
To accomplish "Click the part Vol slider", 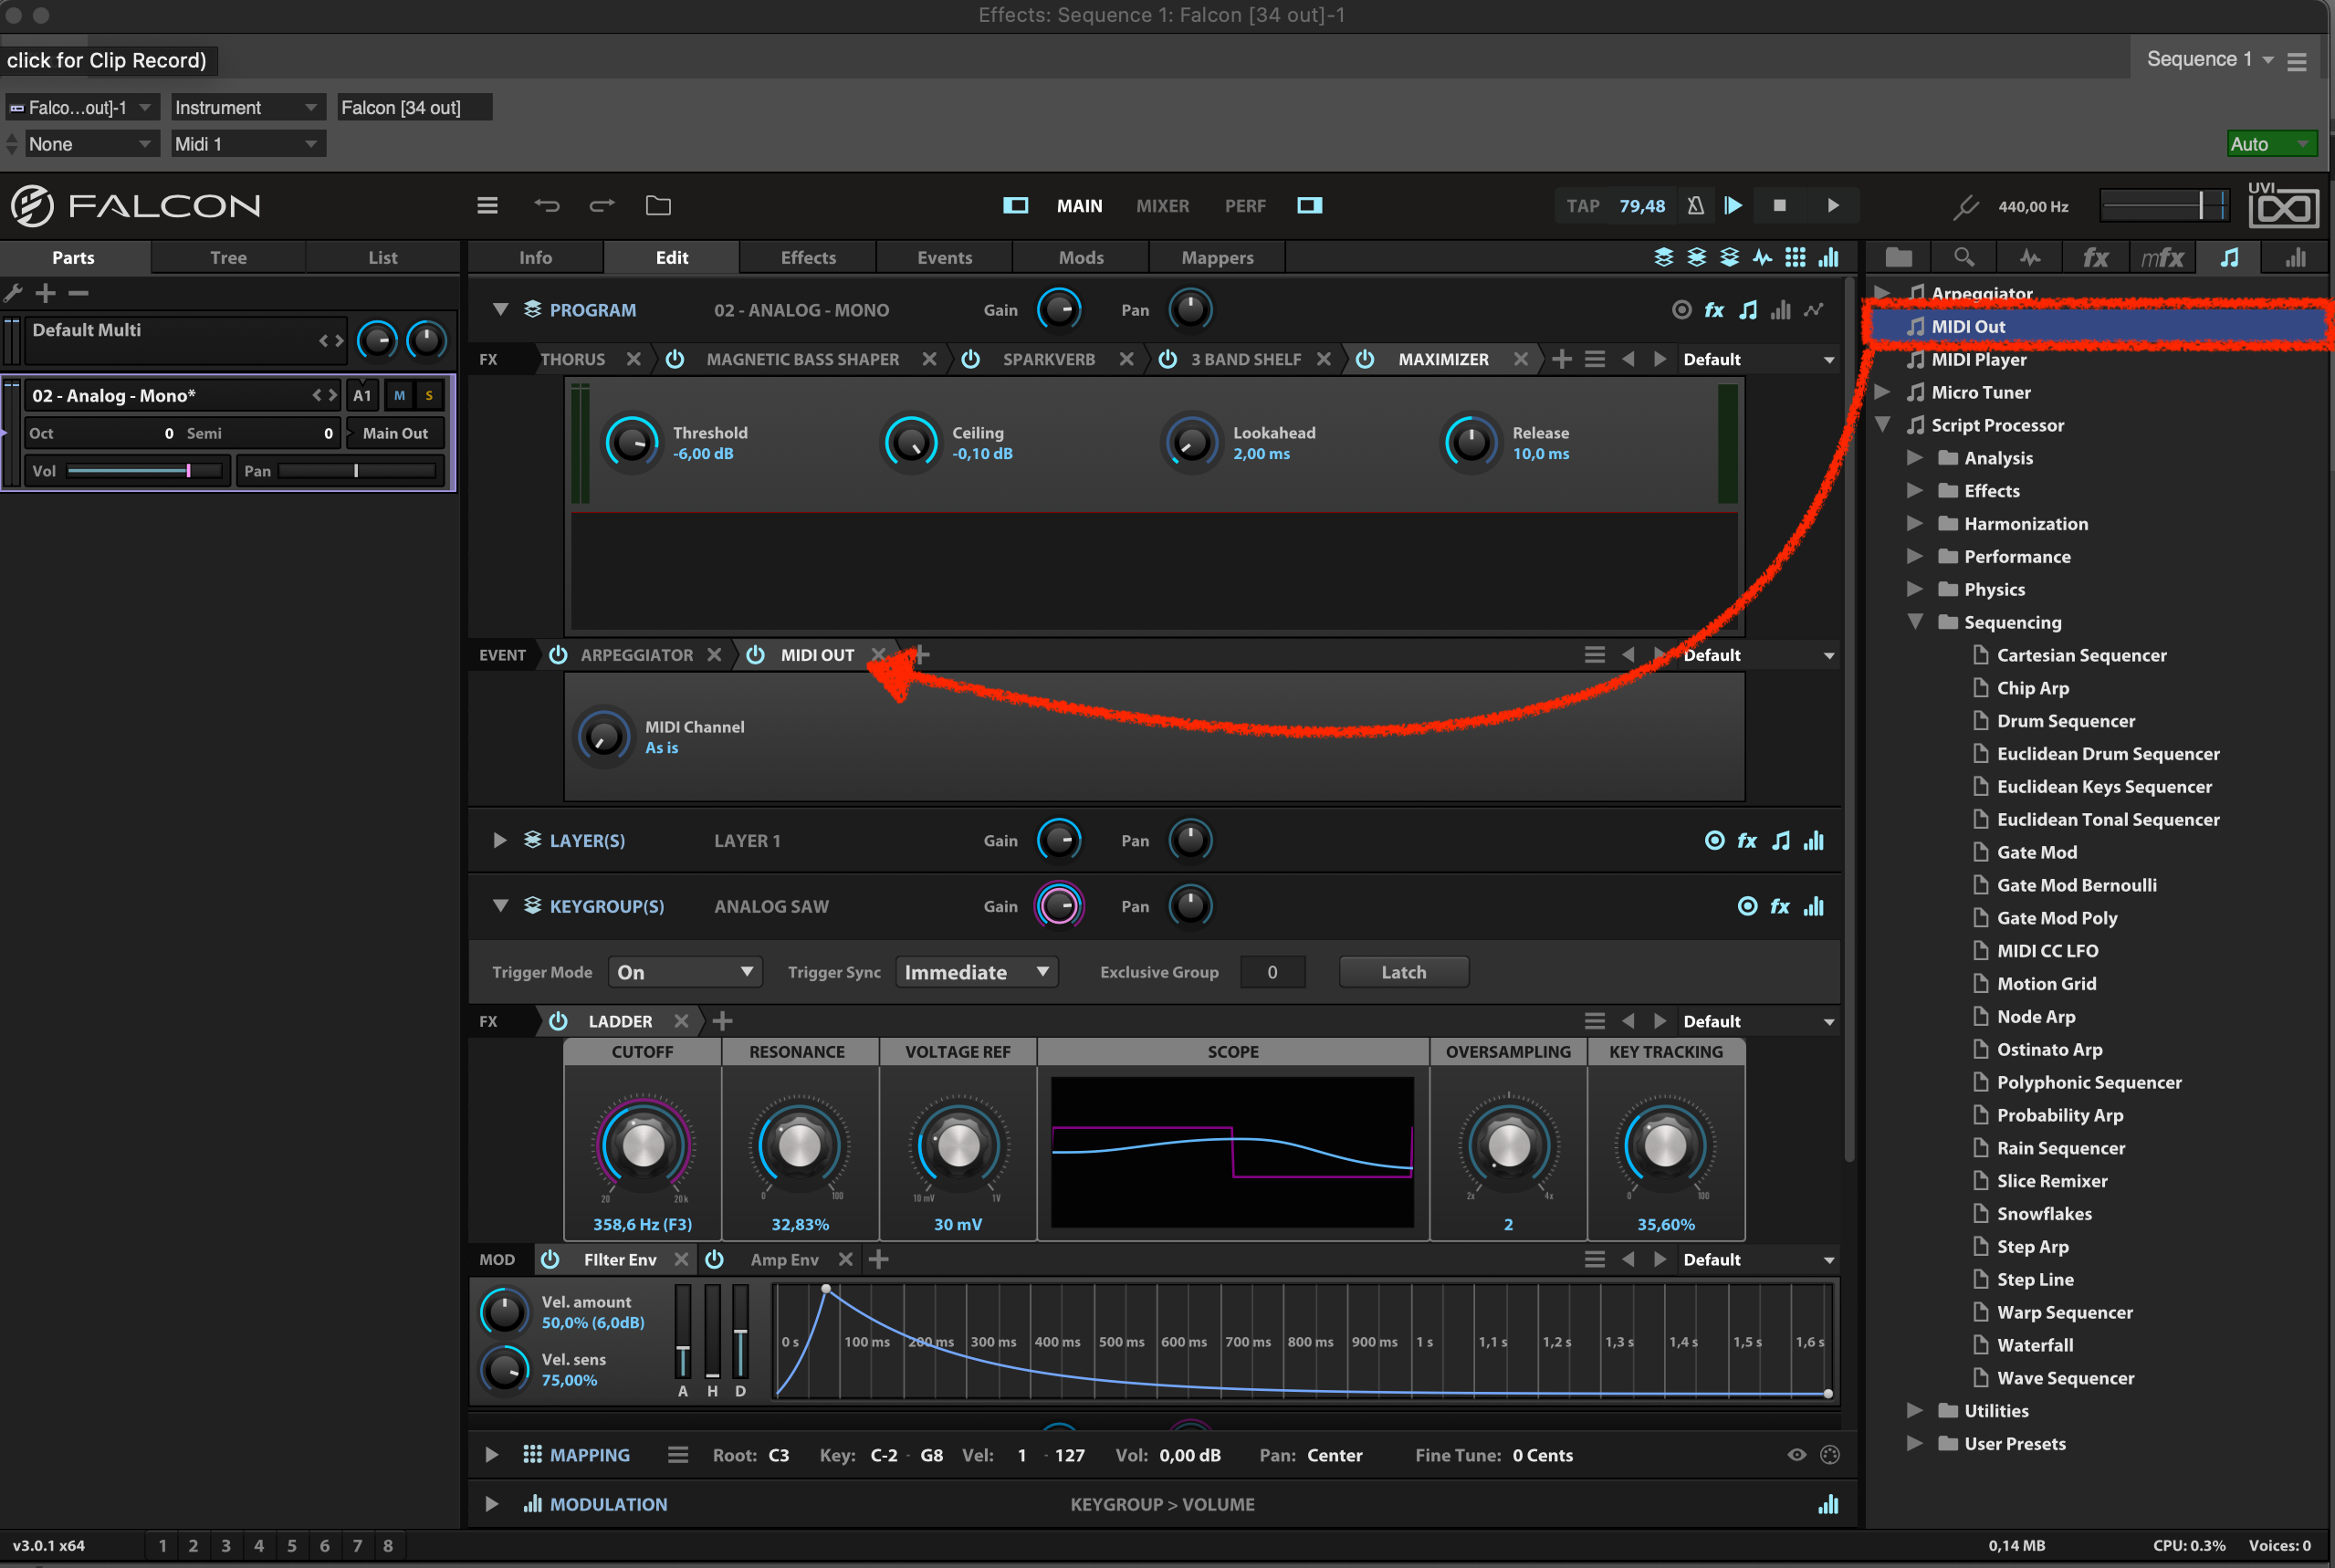I will coord(145,470).
